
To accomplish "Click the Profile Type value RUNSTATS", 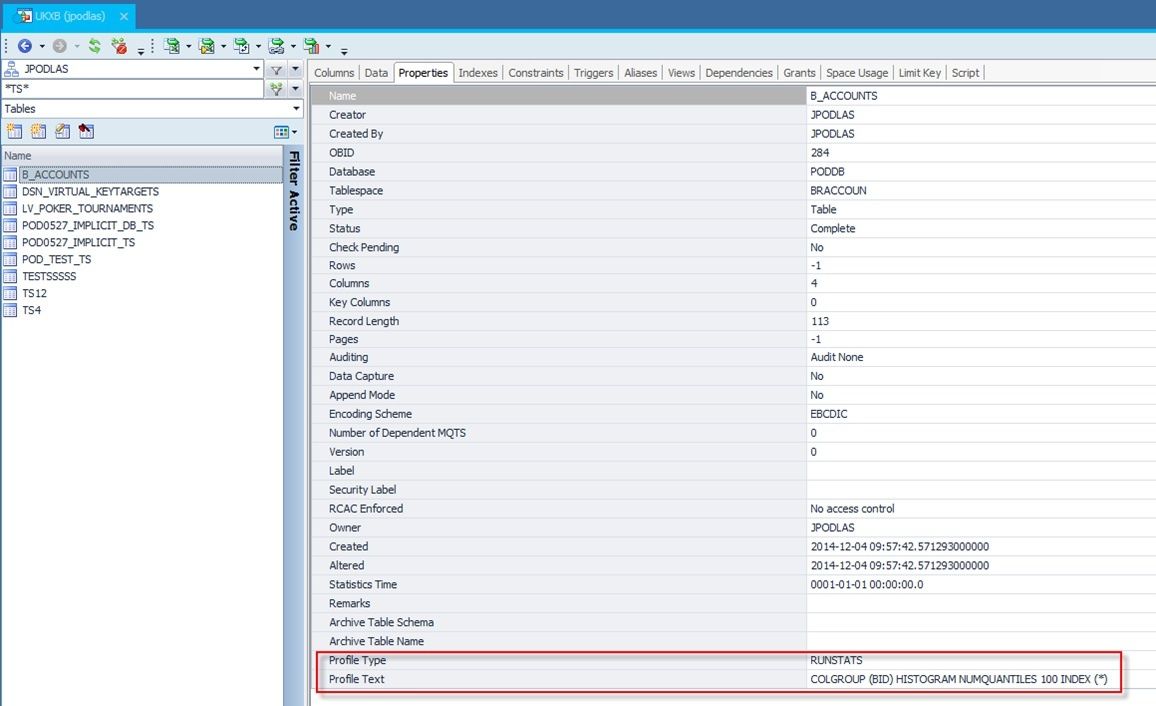I will (x=836, y=660).
